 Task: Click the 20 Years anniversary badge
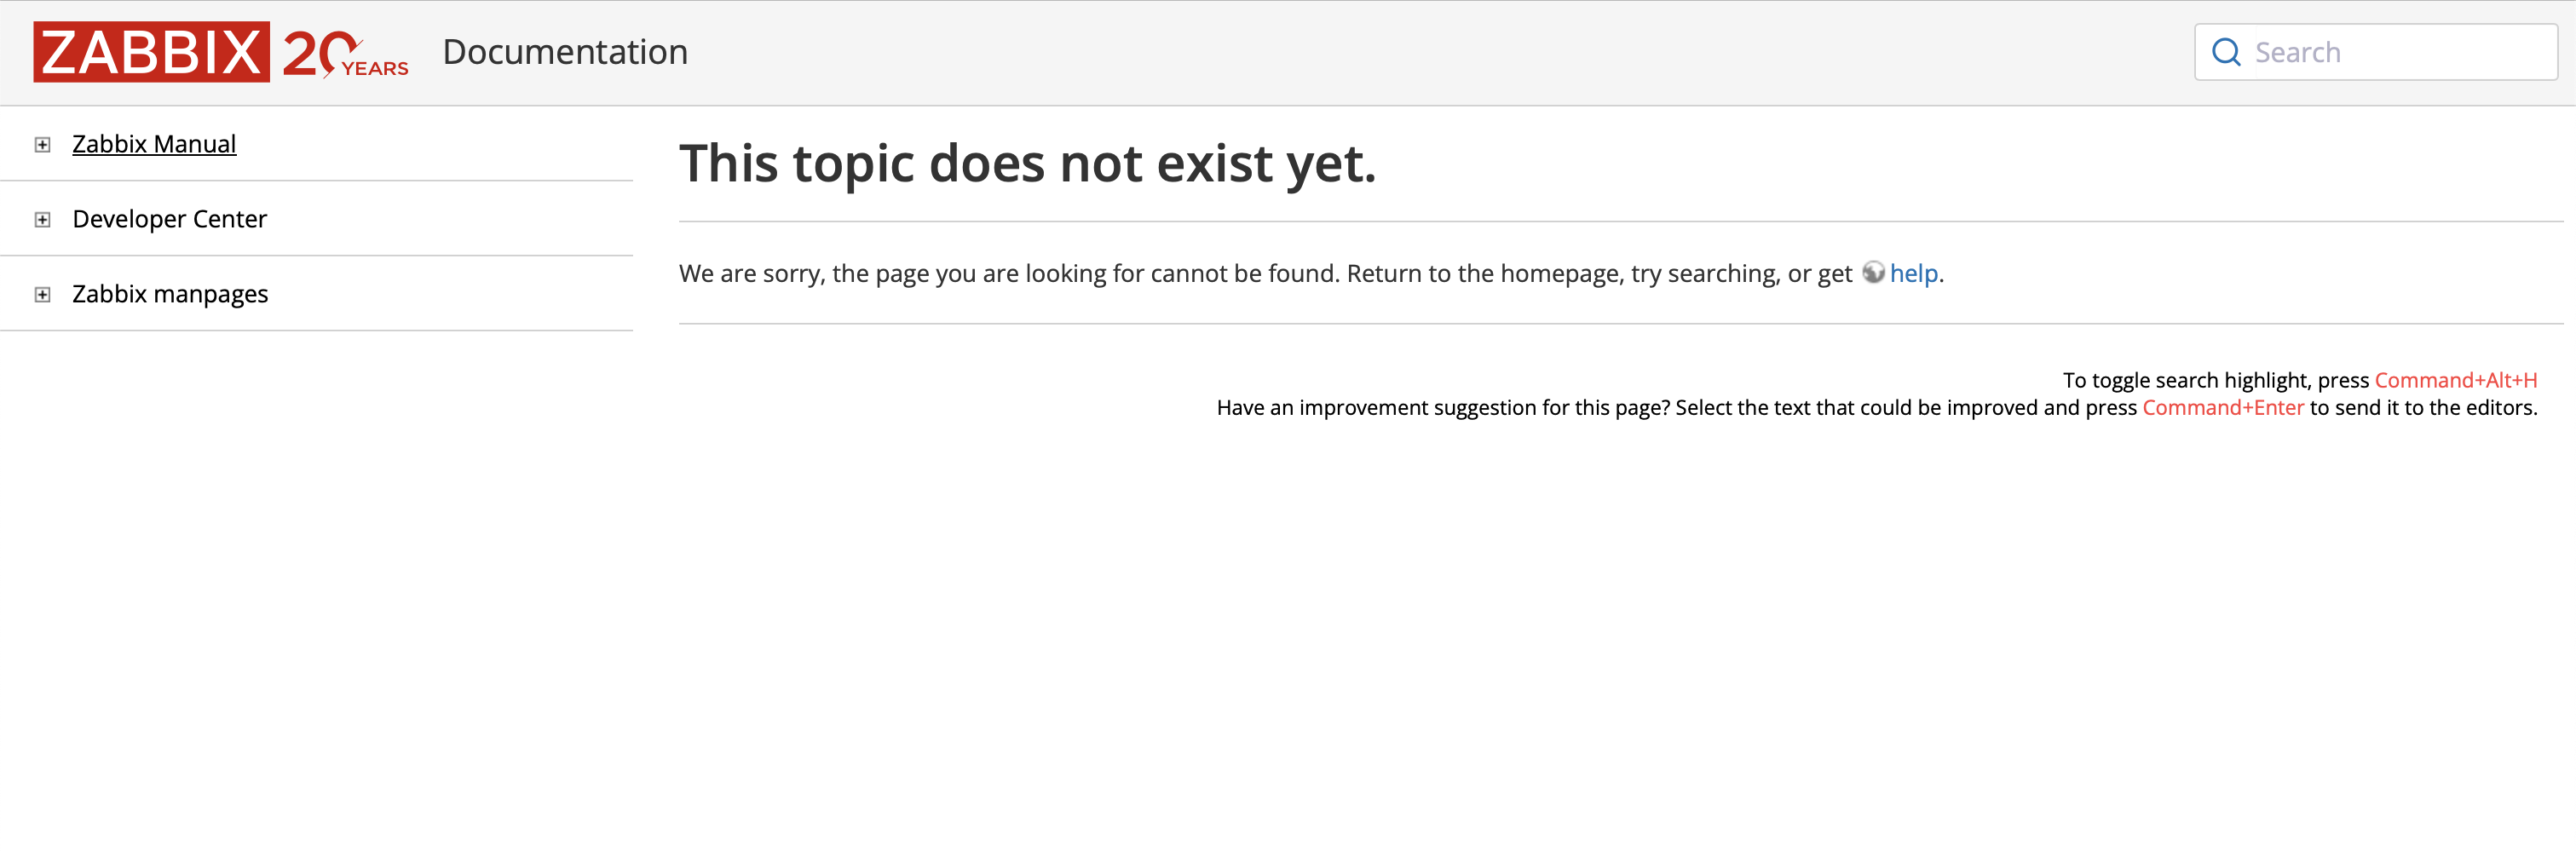pos(345,53)
